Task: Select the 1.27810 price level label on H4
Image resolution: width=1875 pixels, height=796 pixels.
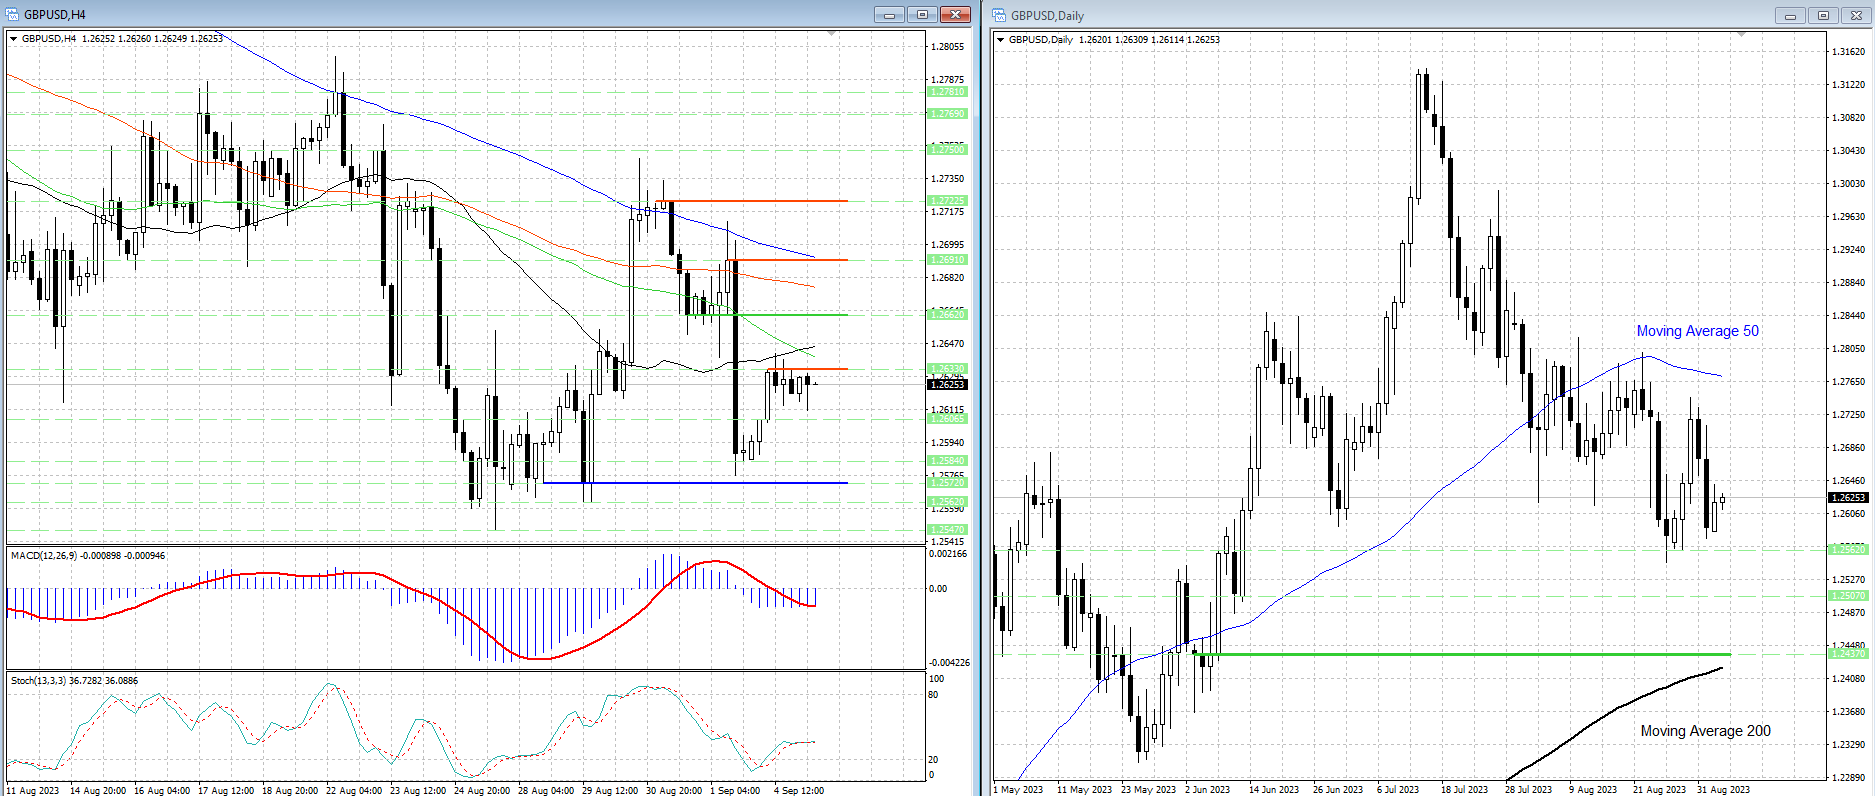Action: coord(947,92)
